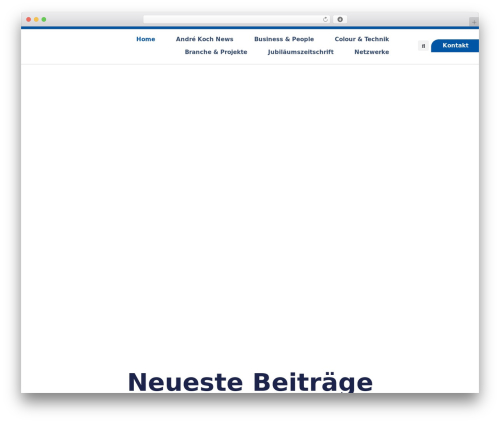
Task: Open André Koch News menu item
Action: 204,39
